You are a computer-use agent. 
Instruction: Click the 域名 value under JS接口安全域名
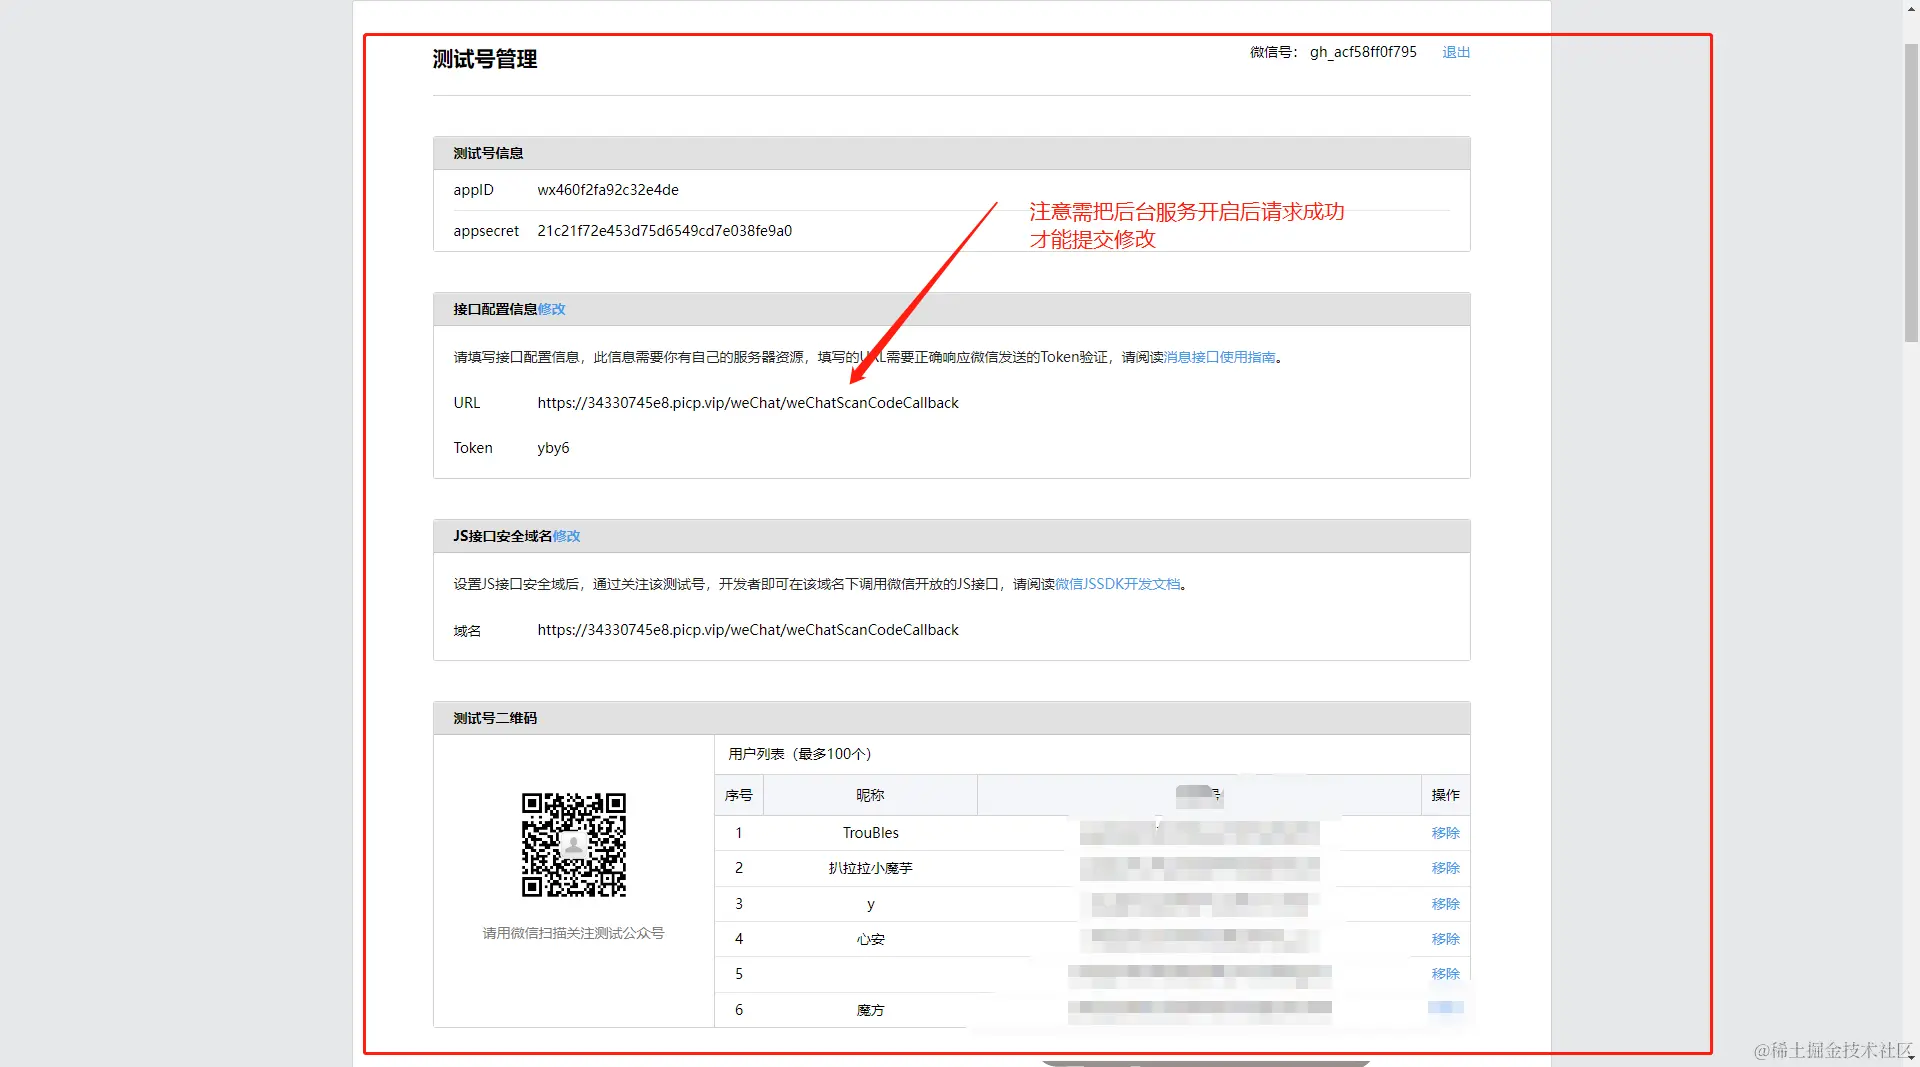click(x=748, y=630)
